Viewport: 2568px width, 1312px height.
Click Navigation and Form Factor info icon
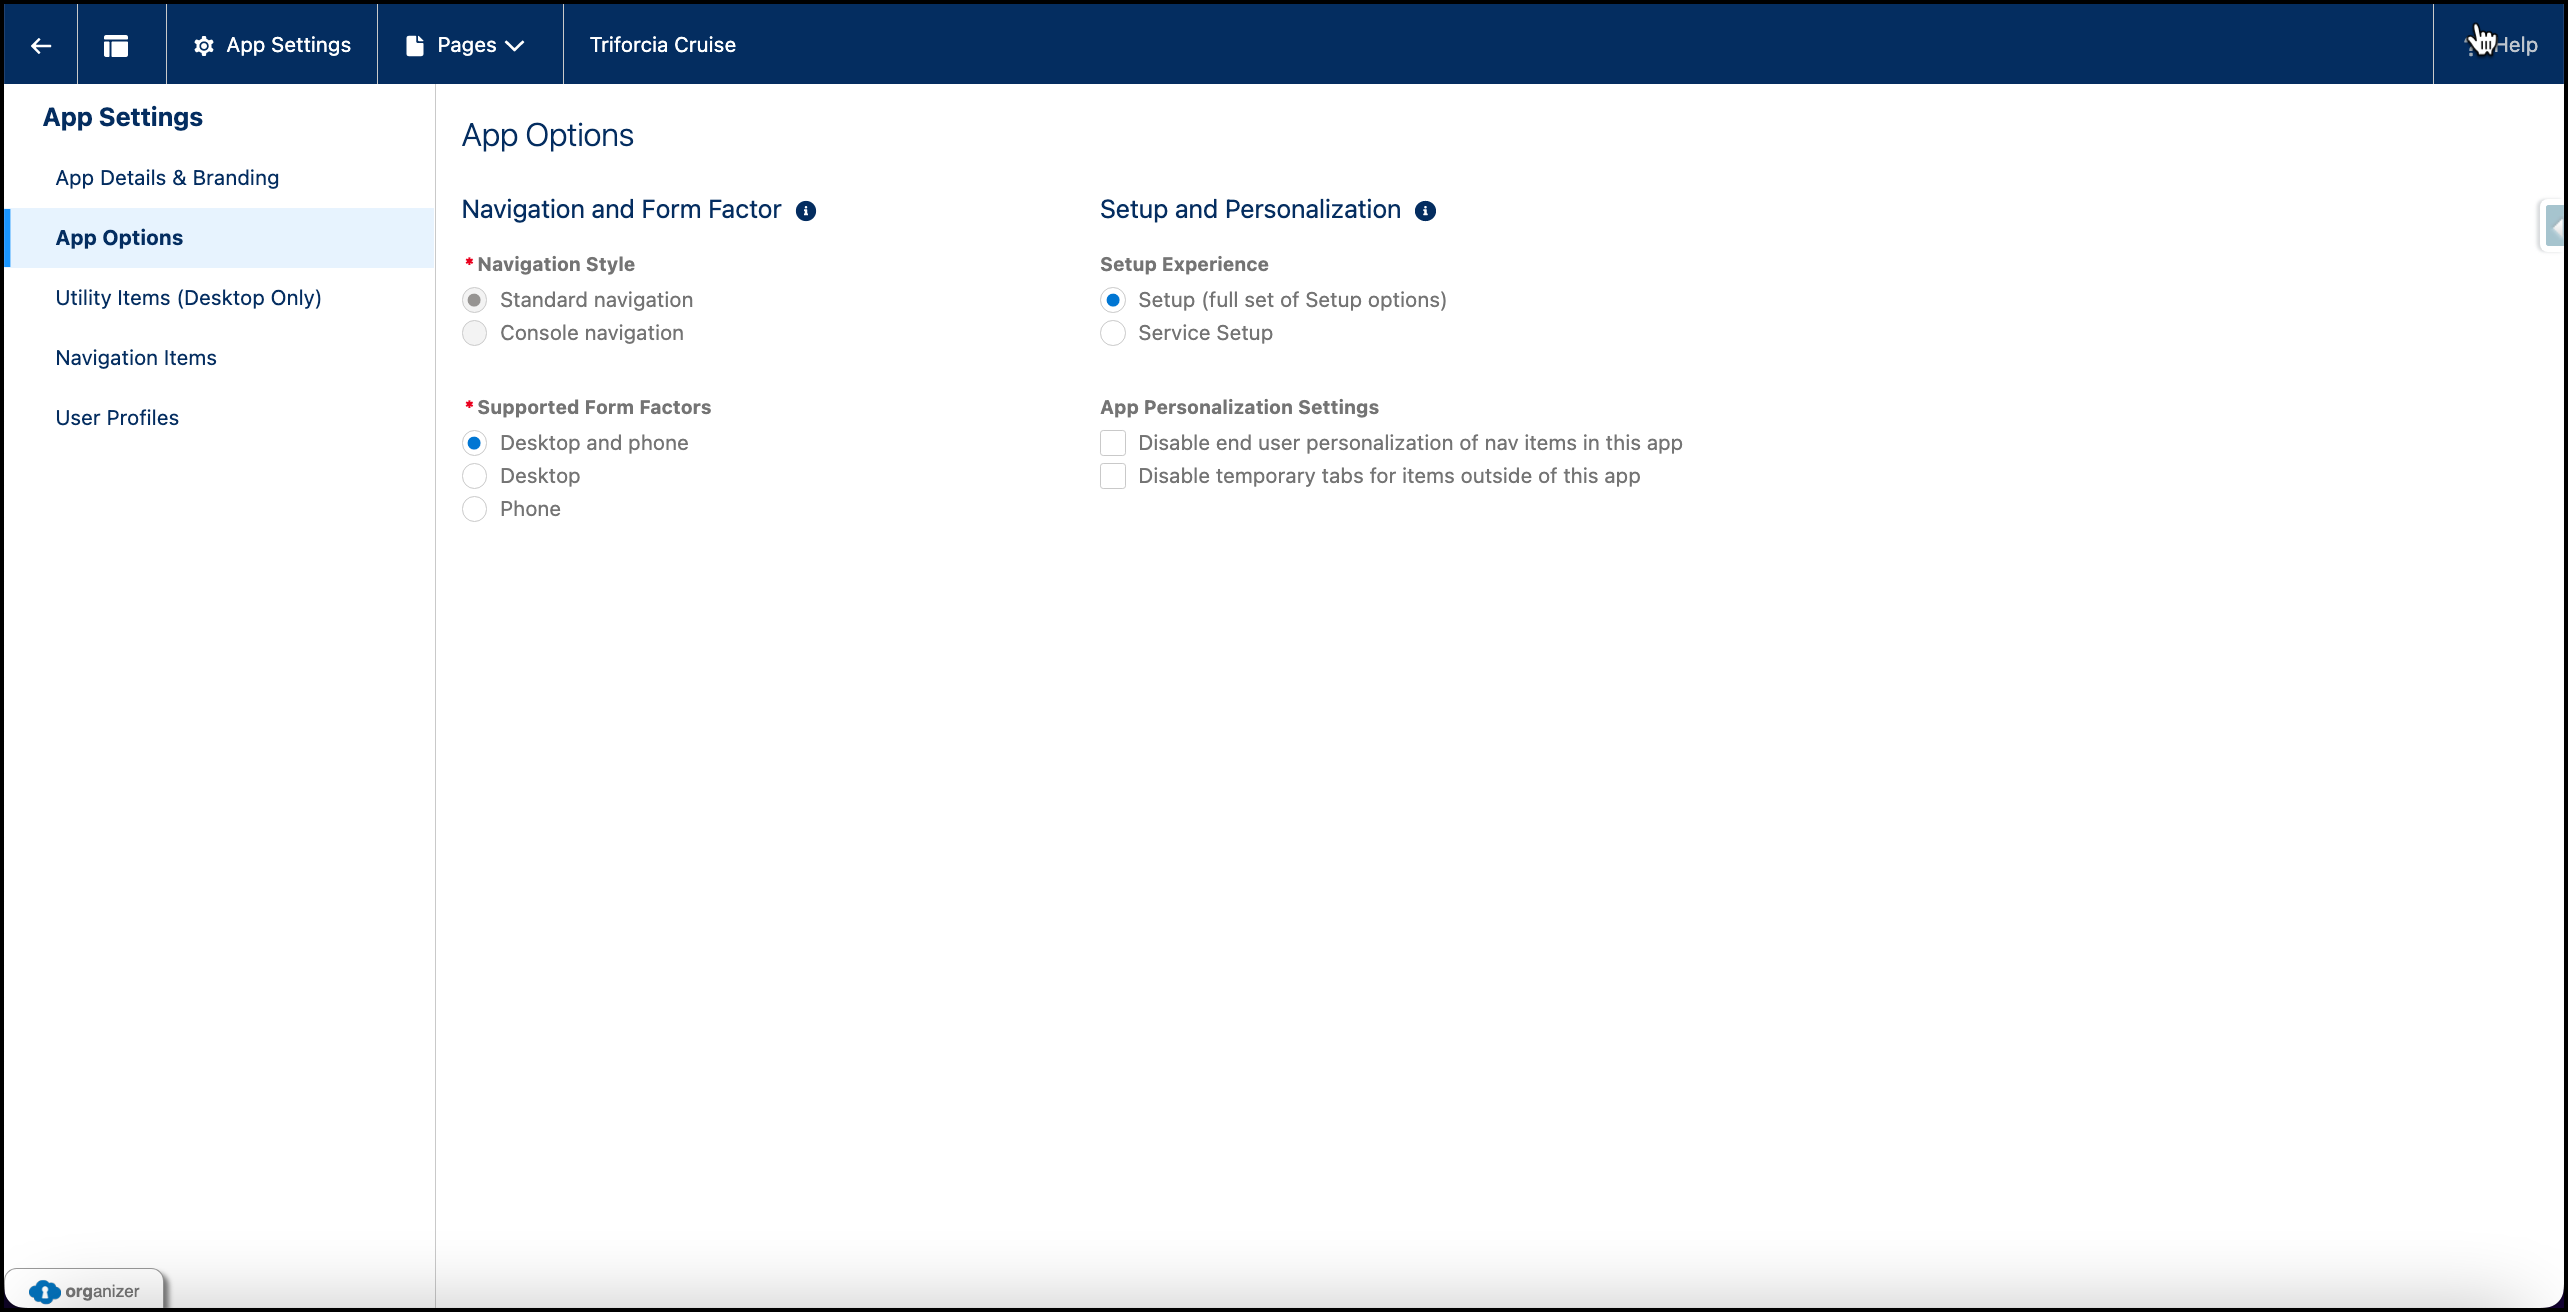pyautogui.click(x=806, y=211)
